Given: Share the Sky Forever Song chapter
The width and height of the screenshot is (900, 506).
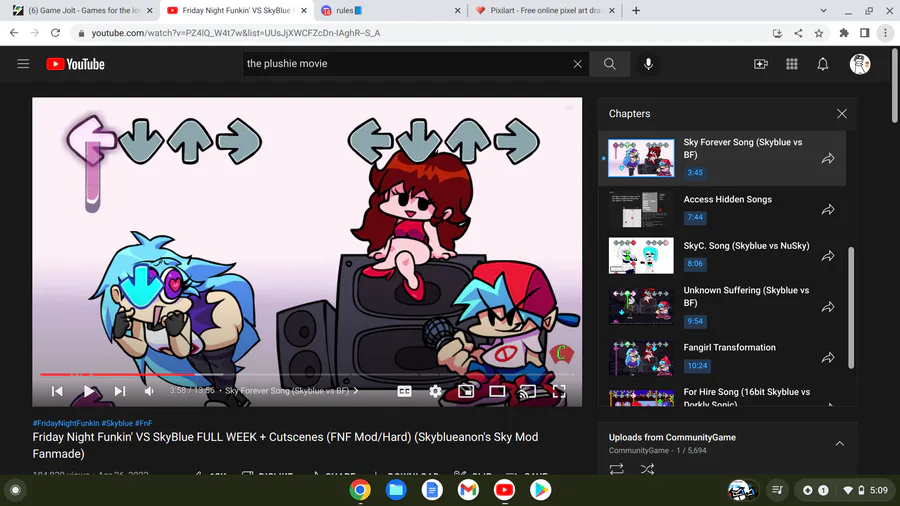Looking at the screenshot, I should pyautogui.click(x=828, y=158).
